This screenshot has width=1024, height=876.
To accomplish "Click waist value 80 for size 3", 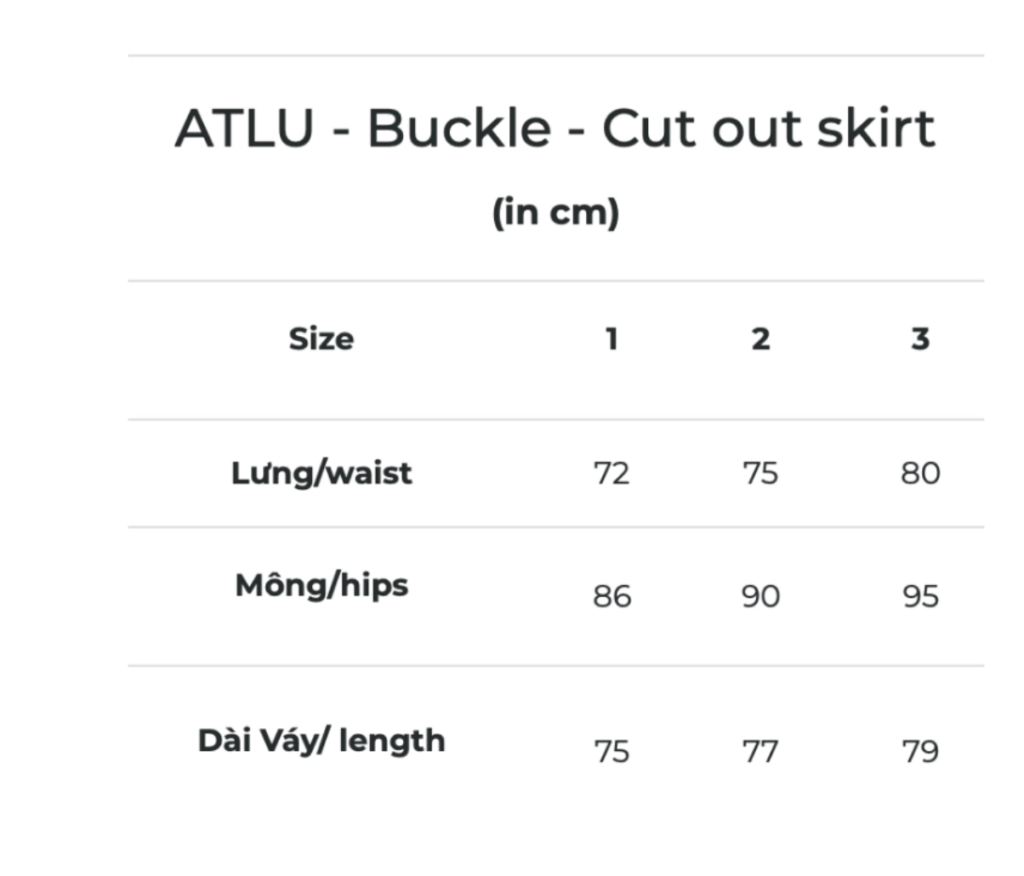I will (920, 473).
